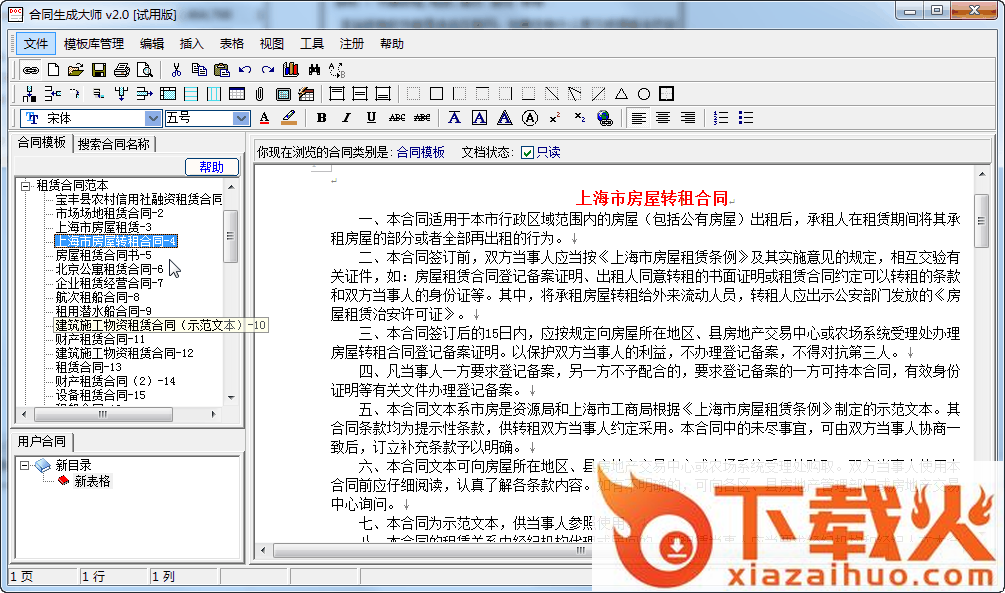Click the paperclip attachment icon
Image resolution: width=1005 pixels, height=593 pixels.
tap(259, 94)
